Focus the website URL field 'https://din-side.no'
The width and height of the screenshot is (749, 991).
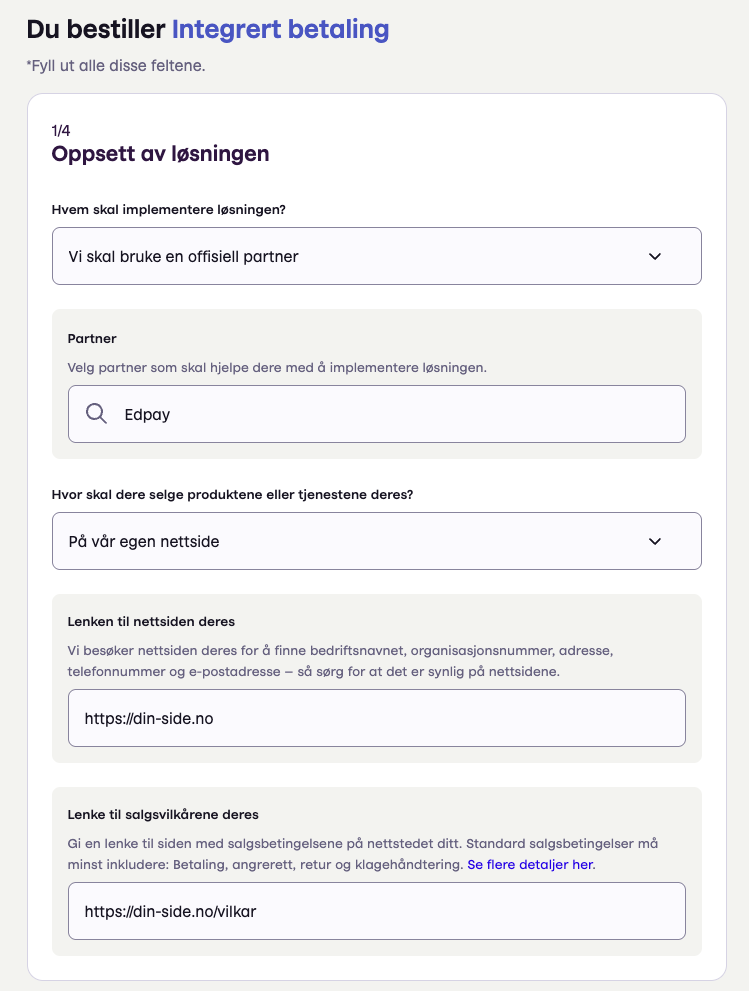(x=376, y=718)
